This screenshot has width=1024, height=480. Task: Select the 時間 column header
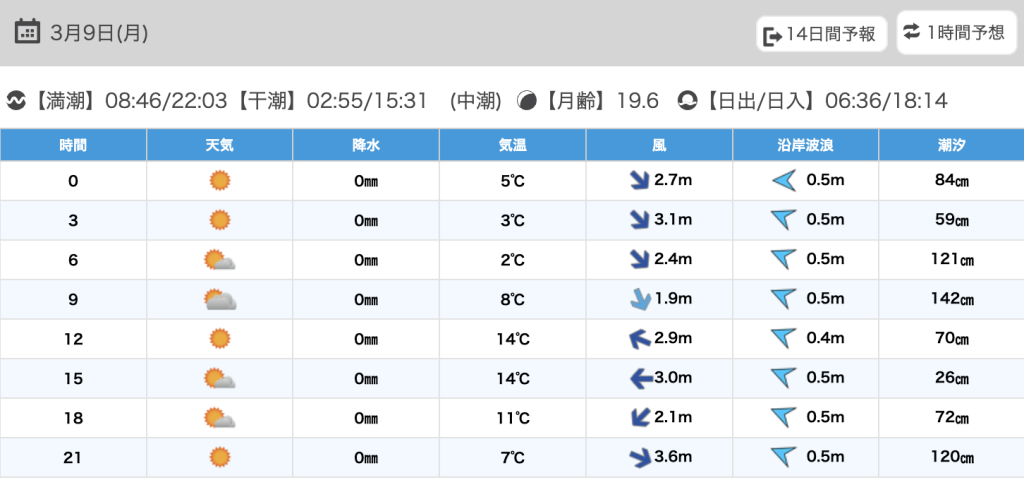(x=73, y=145)
